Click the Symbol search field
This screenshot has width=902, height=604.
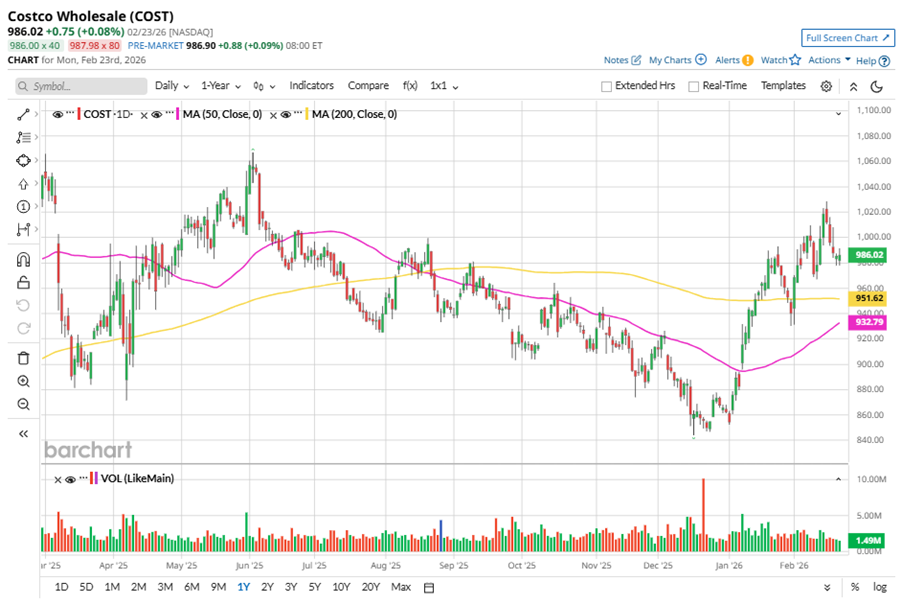(81, 86)
